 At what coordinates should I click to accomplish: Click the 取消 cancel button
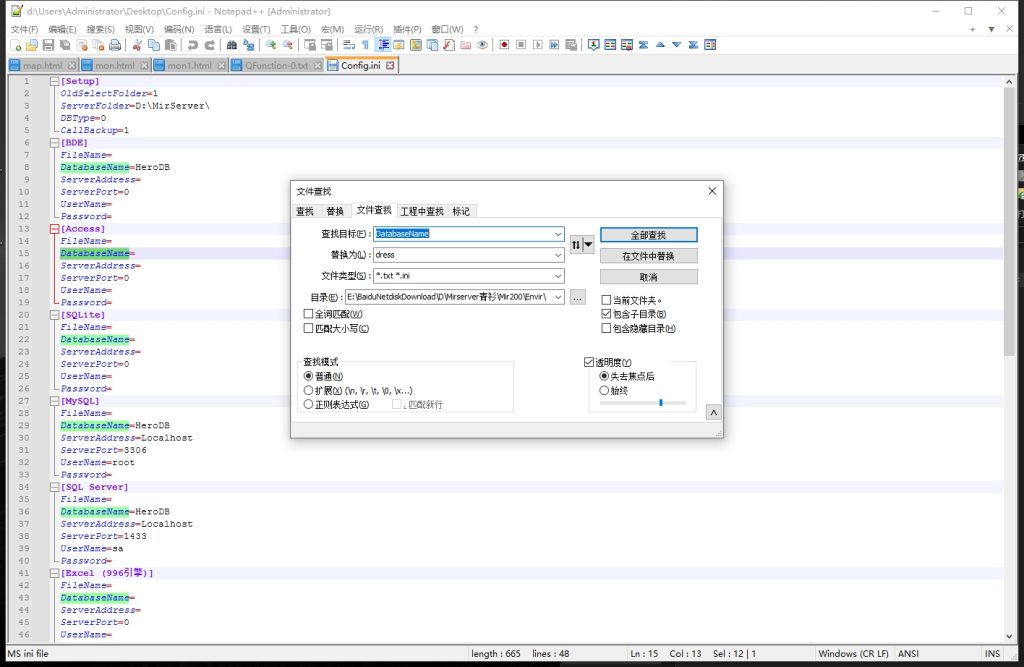[x=648, y=277]
